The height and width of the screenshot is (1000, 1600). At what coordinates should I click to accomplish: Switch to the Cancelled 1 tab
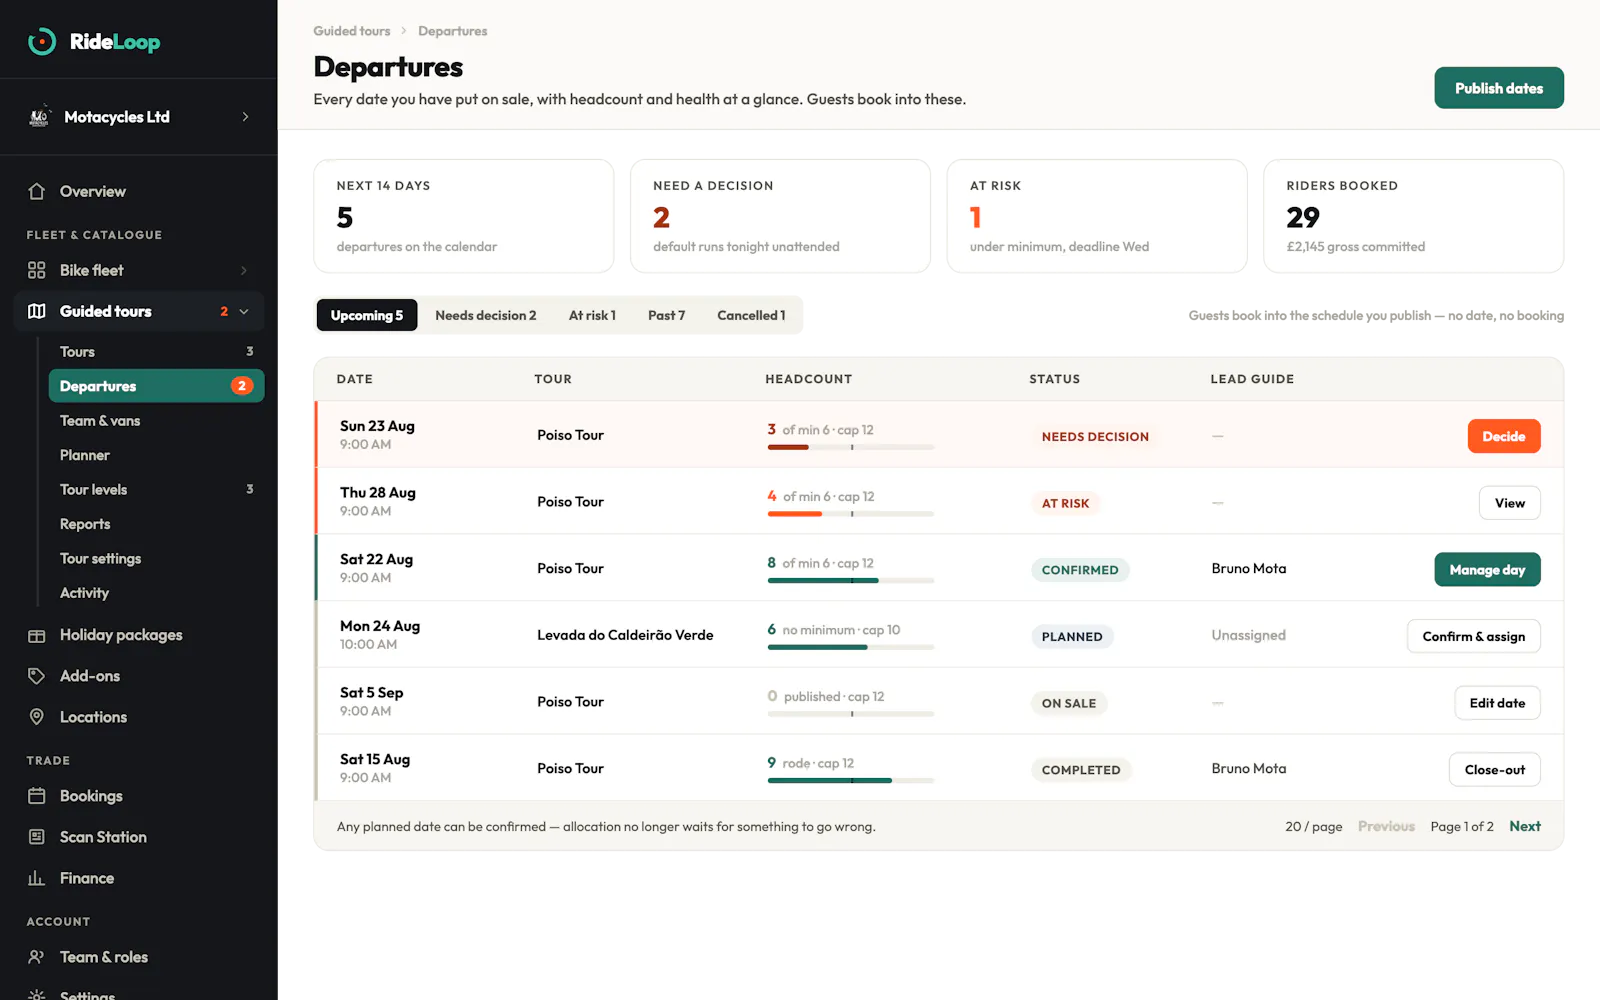tap(751, 315)
